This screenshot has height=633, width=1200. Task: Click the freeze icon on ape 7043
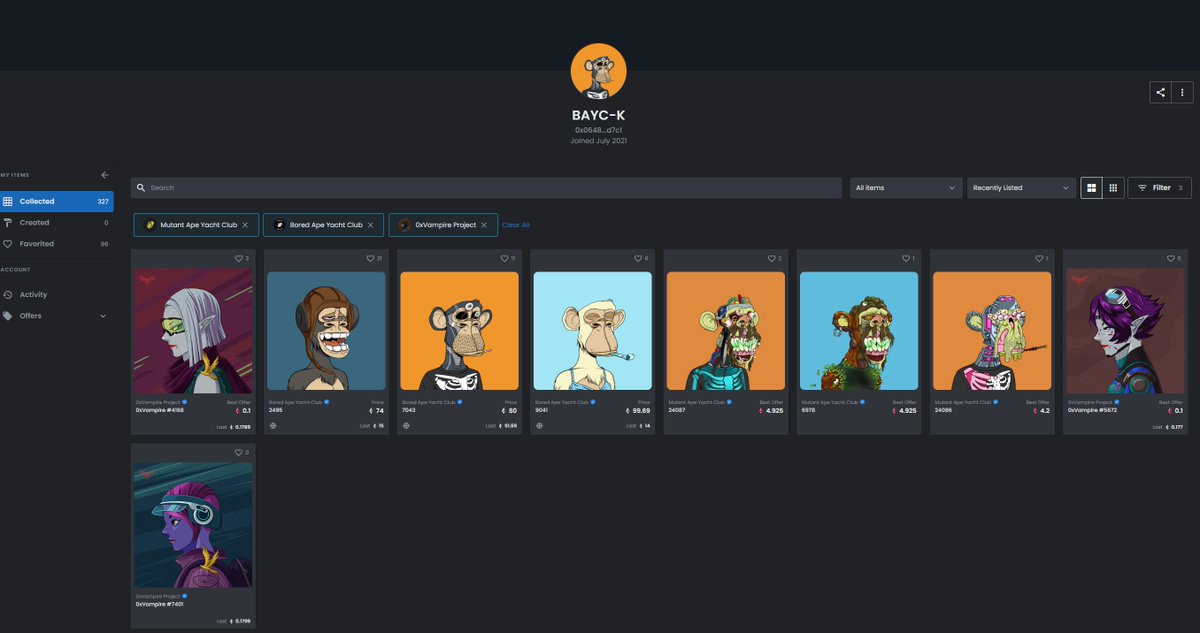(406, 425)
